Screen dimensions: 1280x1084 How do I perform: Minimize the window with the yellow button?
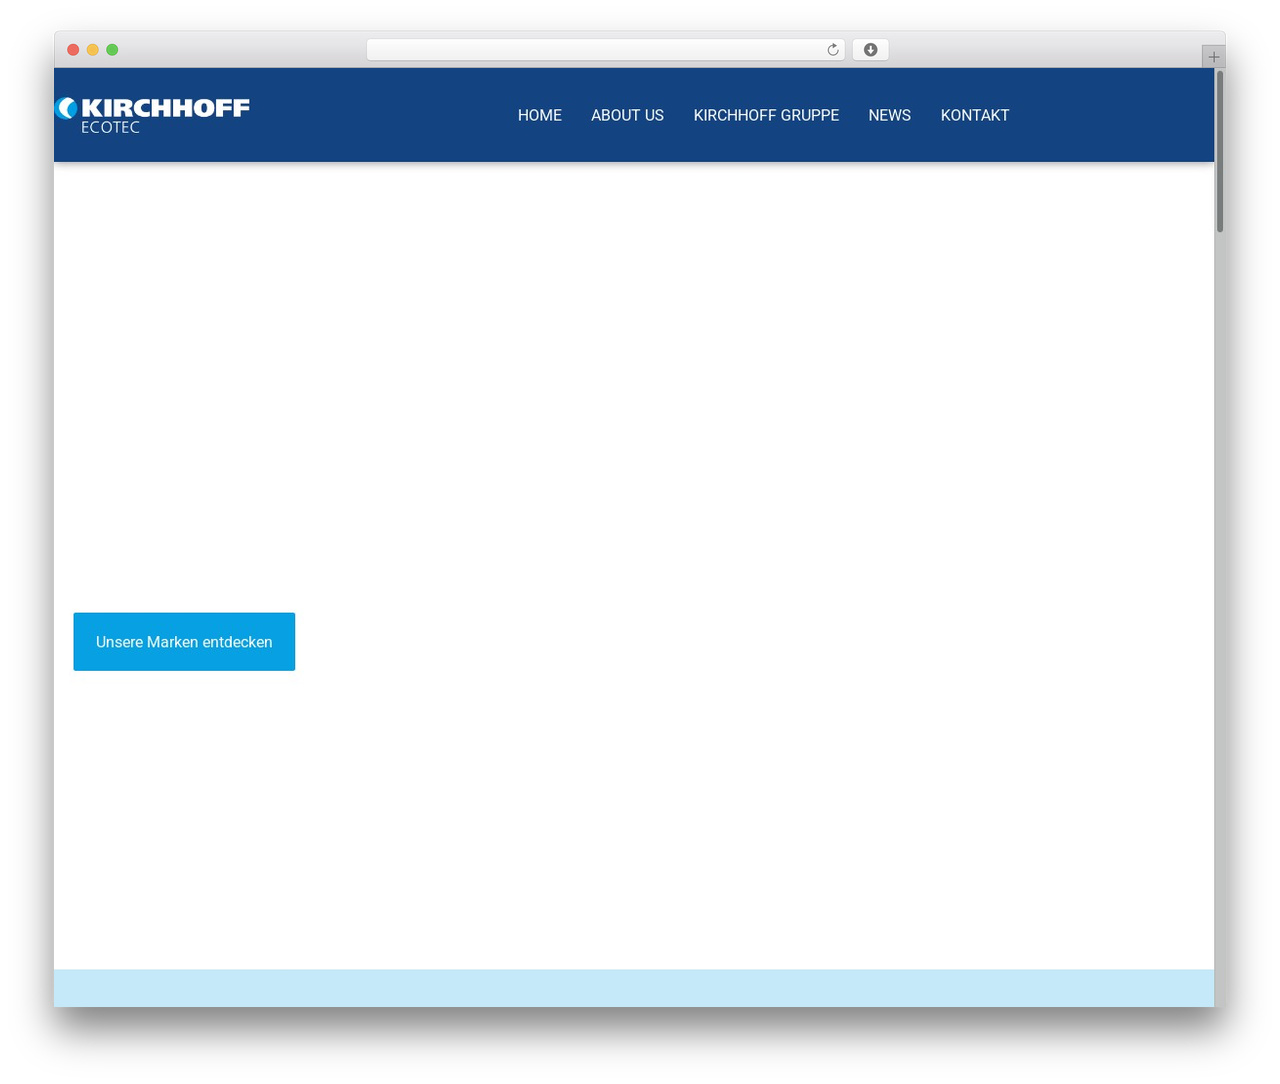tap(93, 50)
